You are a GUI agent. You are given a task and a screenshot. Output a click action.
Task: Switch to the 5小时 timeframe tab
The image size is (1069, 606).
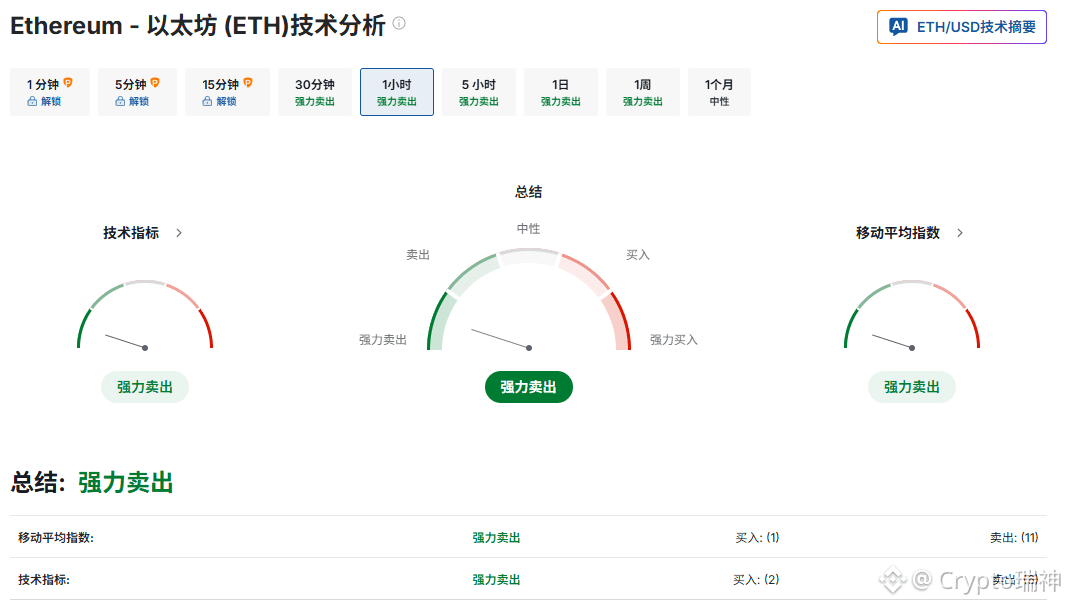click(479, 92)
